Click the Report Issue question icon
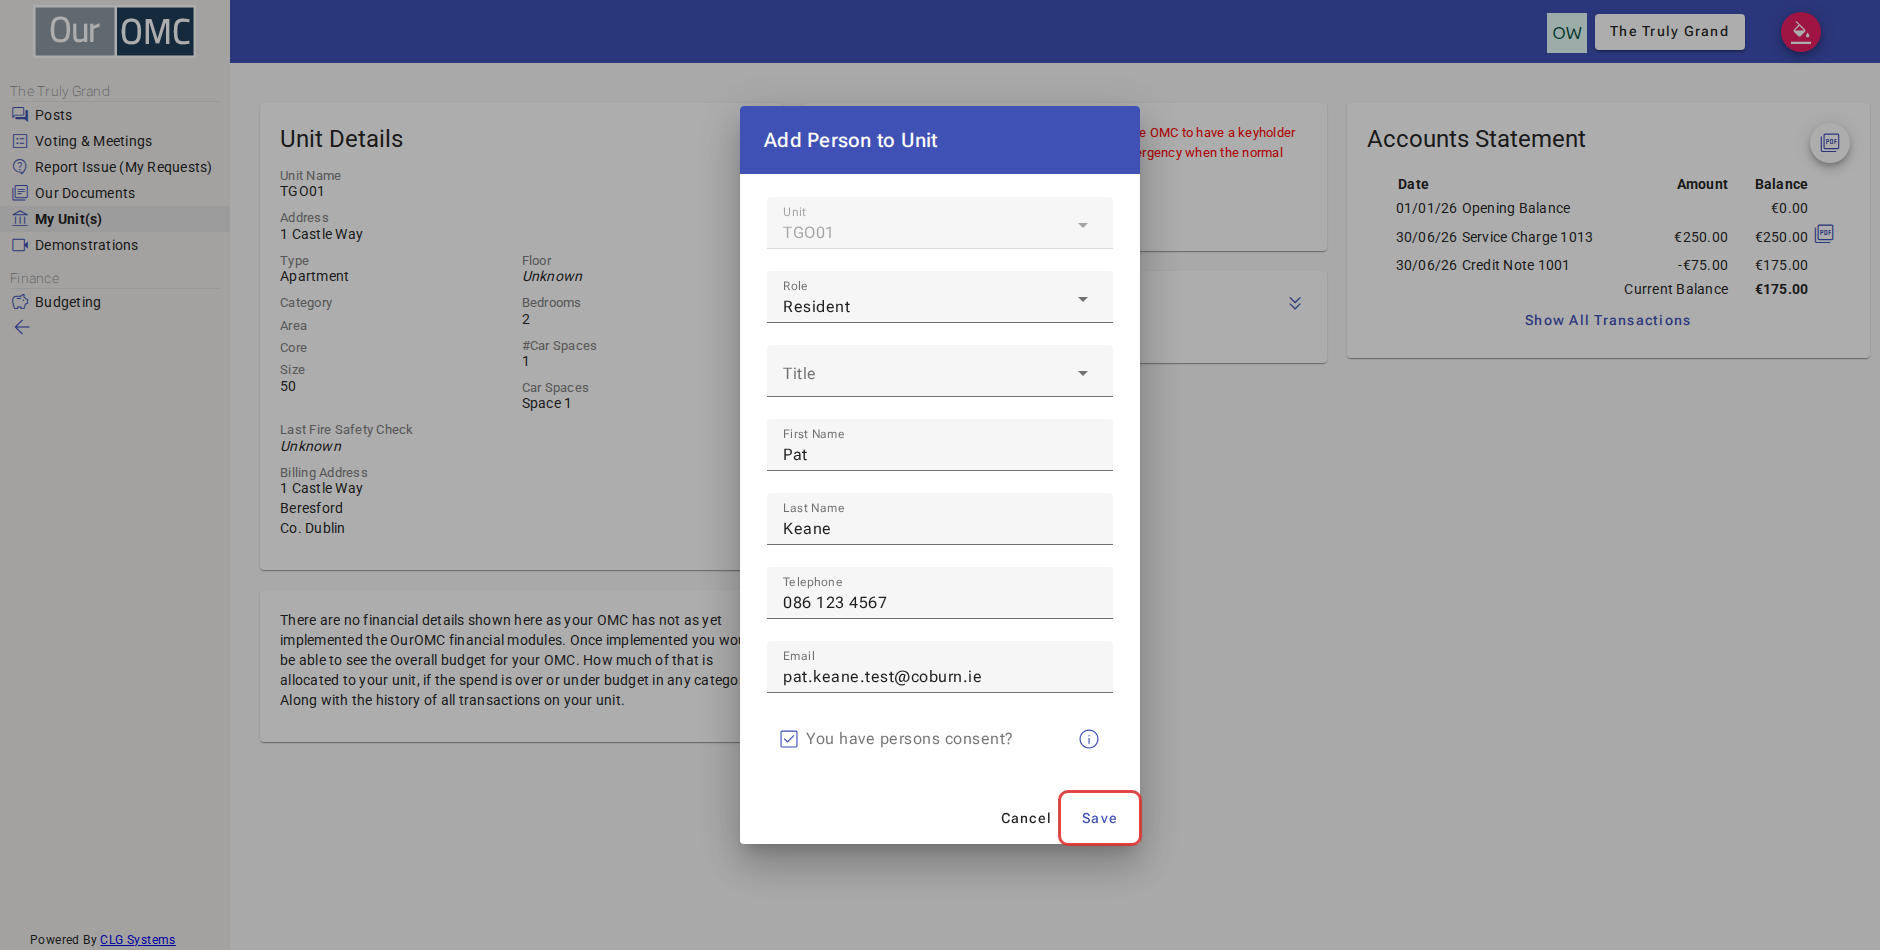The height and width of the screenshot is (950, 1880). (20, 167)
